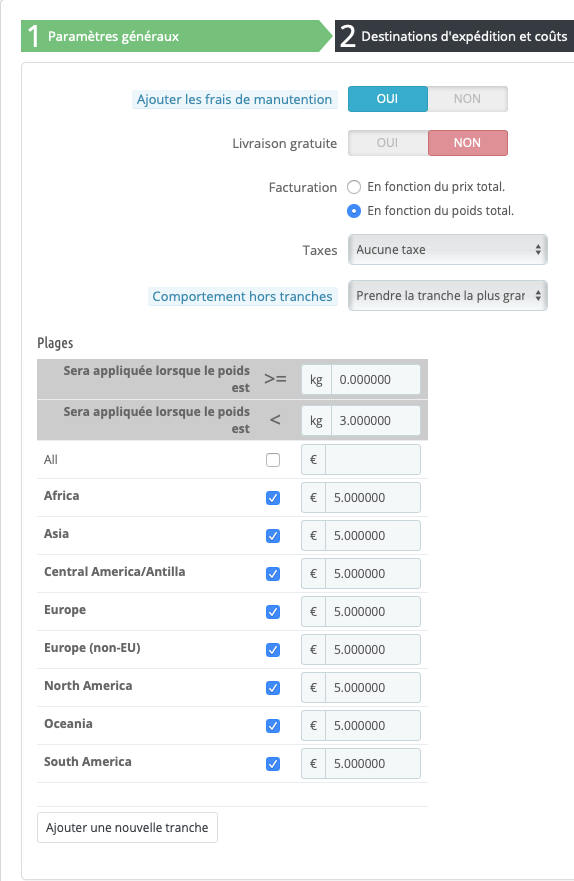Image resolution: width=574 pixels, height=881 pixels.
Task: Check the All zones checkbox
Action: [x=273, y=460]
